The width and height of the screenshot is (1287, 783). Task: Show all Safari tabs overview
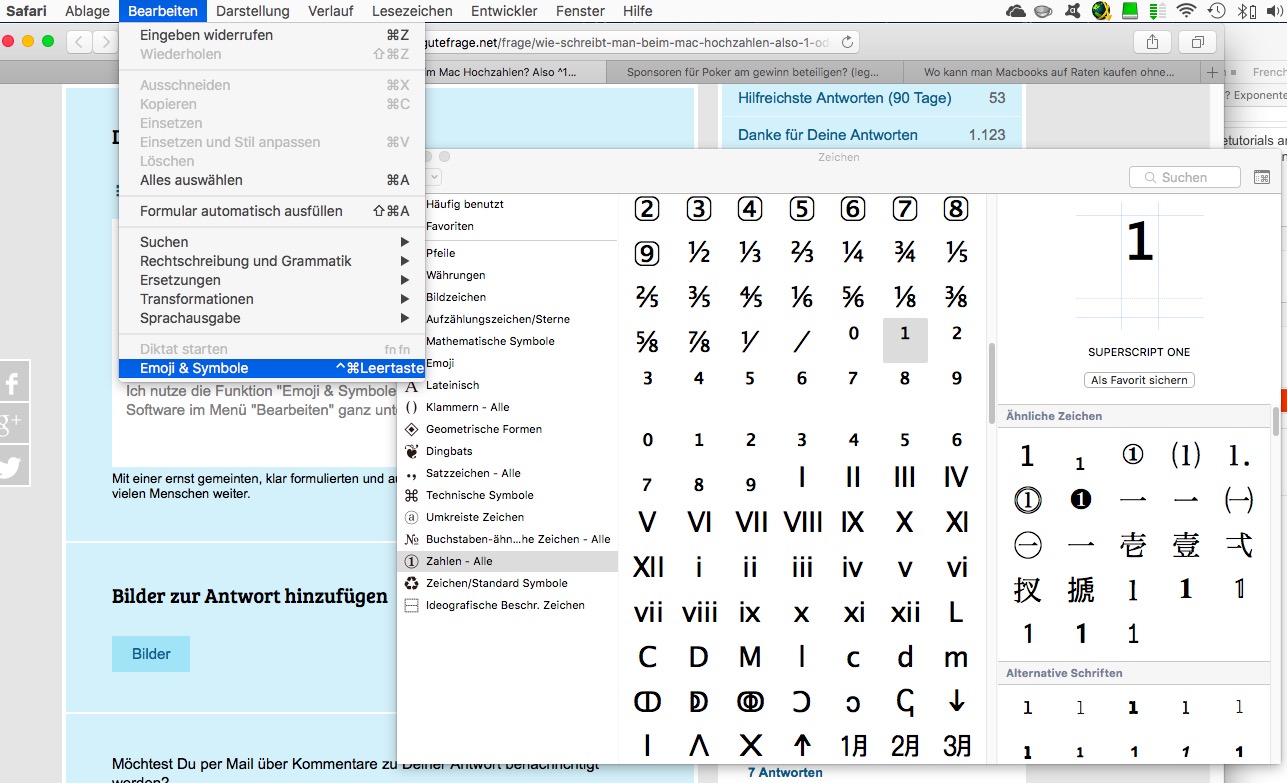[1197, 42]
